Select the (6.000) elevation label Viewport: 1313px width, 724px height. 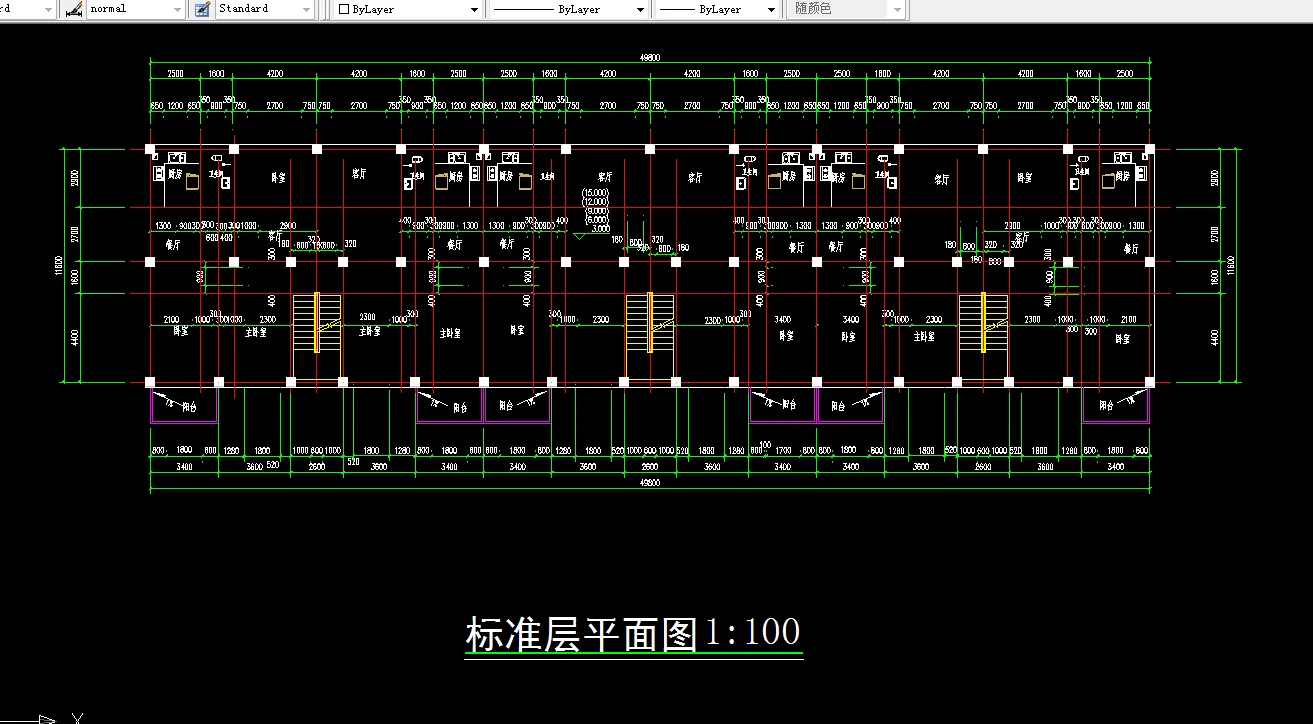(x=595, y=219)
